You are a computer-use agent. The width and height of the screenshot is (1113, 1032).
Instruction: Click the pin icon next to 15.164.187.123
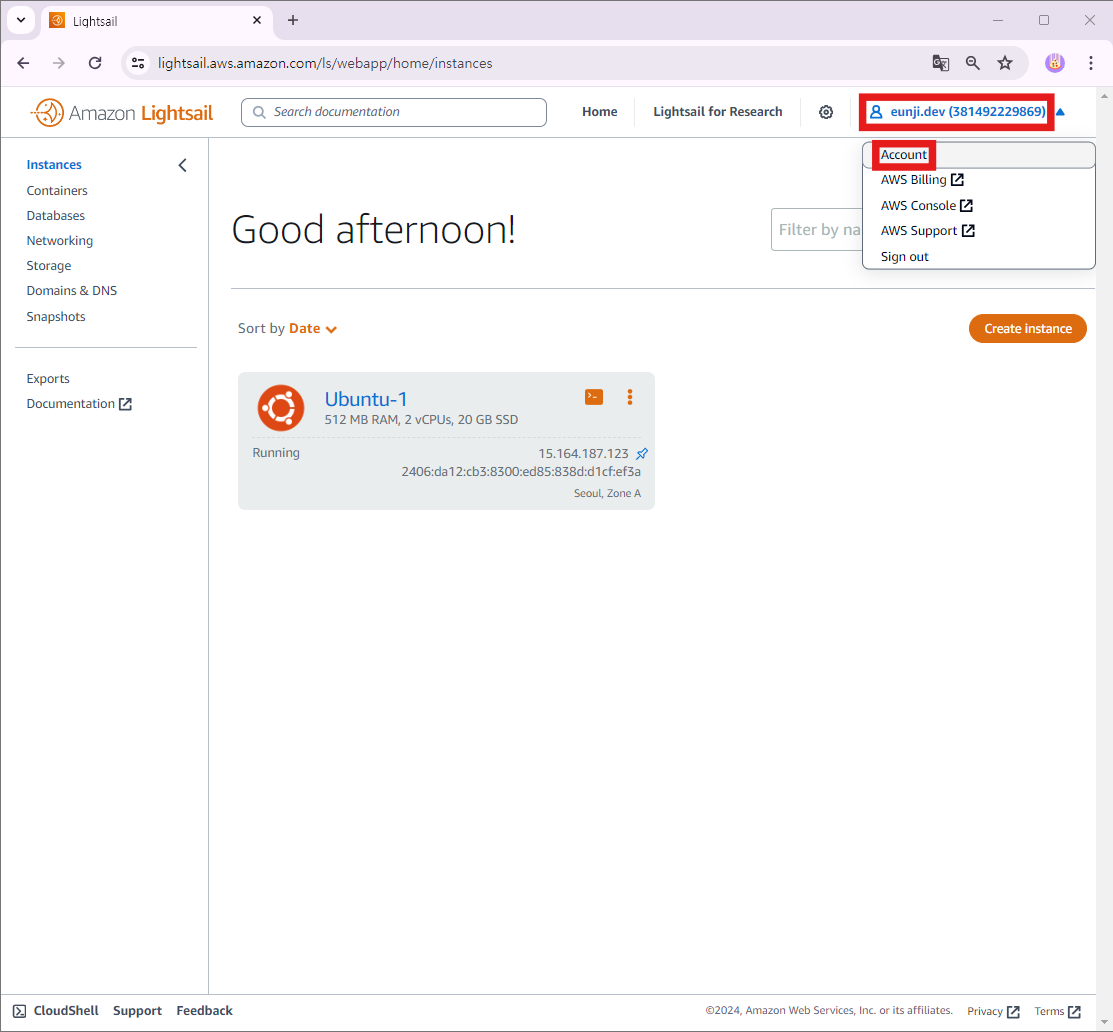tap(642, 454)
